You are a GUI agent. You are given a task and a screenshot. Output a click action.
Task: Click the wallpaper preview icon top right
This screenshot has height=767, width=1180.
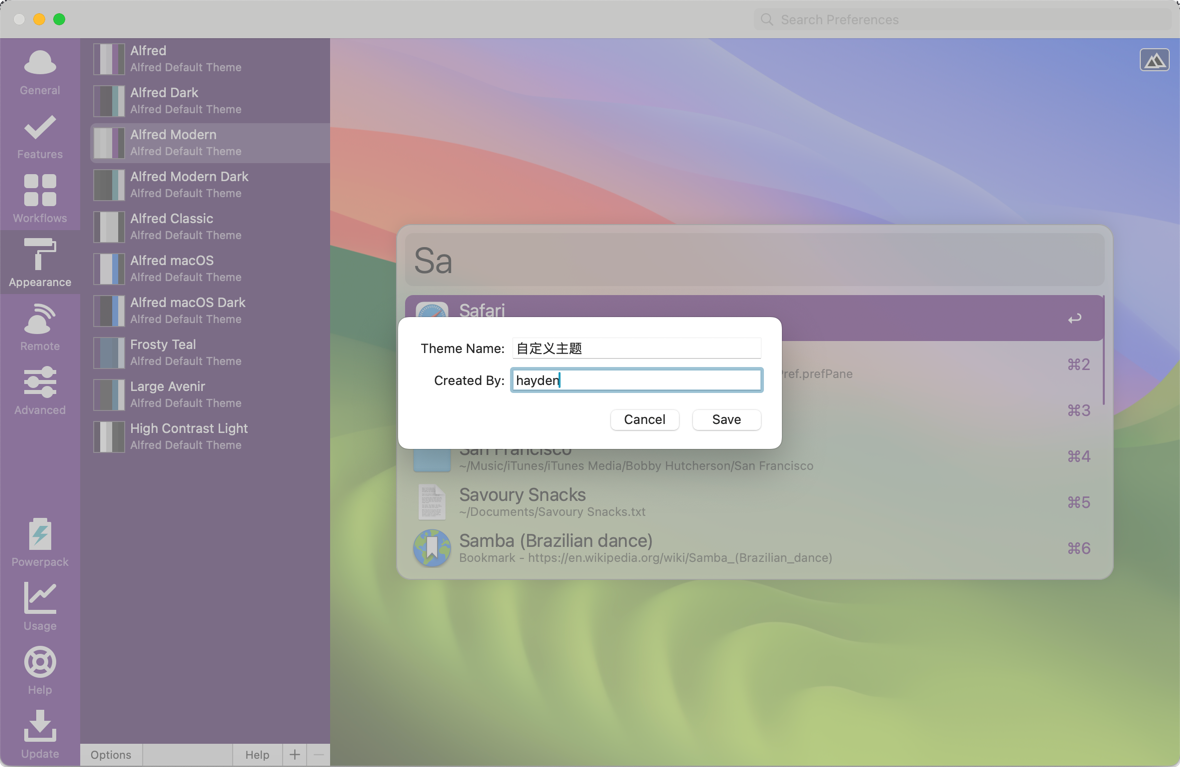point(1154,61)
